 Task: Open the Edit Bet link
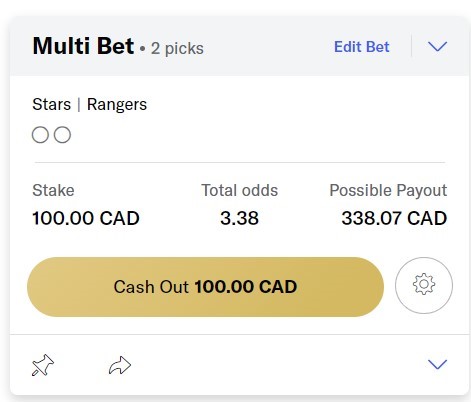[x=362, y=47]
